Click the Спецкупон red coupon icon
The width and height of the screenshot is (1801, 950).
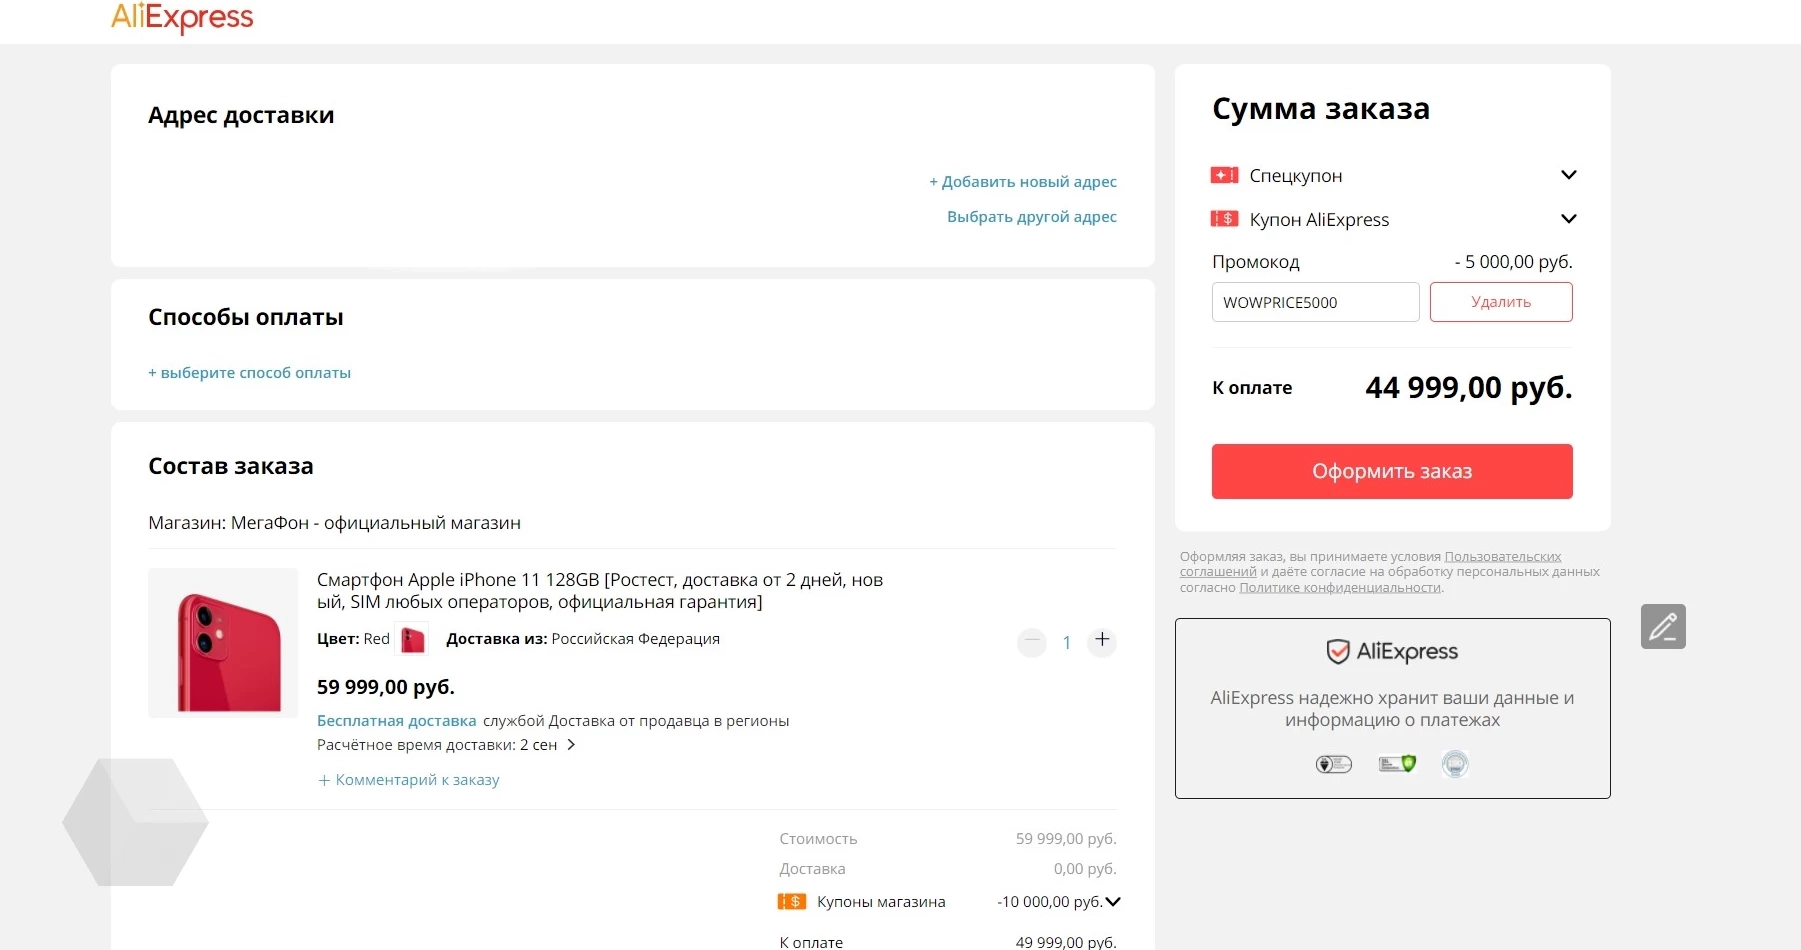point(1224,175)
